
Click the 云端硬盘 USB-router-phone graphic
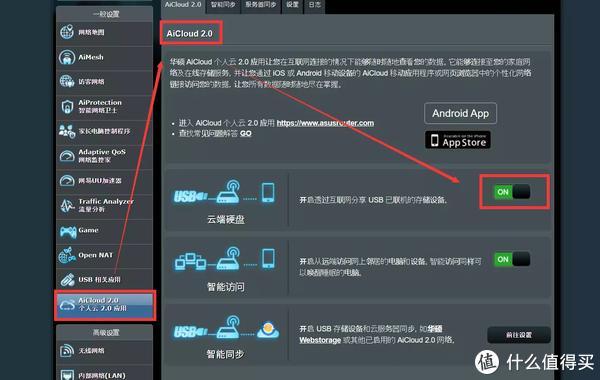(x=224, y=192)
